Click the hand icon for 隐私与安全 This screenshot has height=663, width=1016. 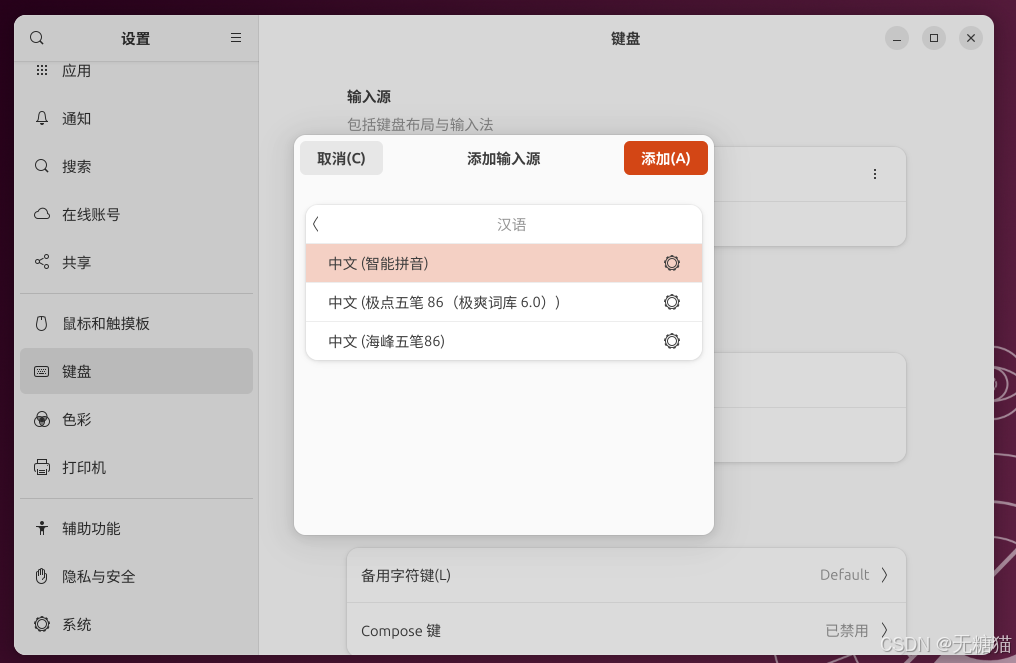tap(41, 576)
